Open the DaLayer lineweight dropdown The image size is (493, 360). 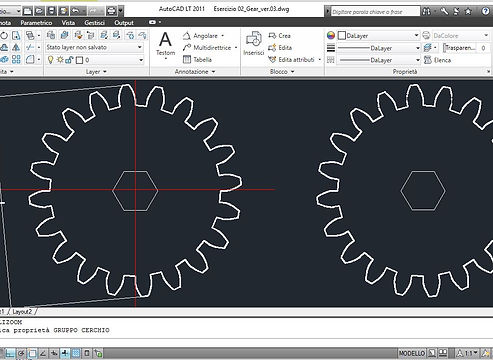click(x=378, y=48)
